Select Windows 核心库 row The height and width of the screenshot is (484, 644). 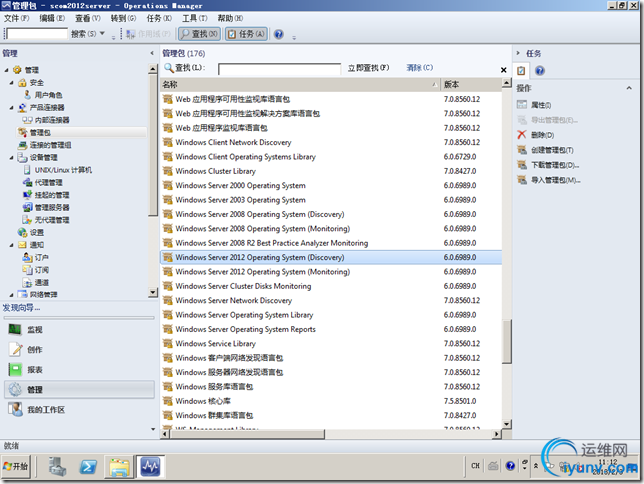click(x=331, y=401)
